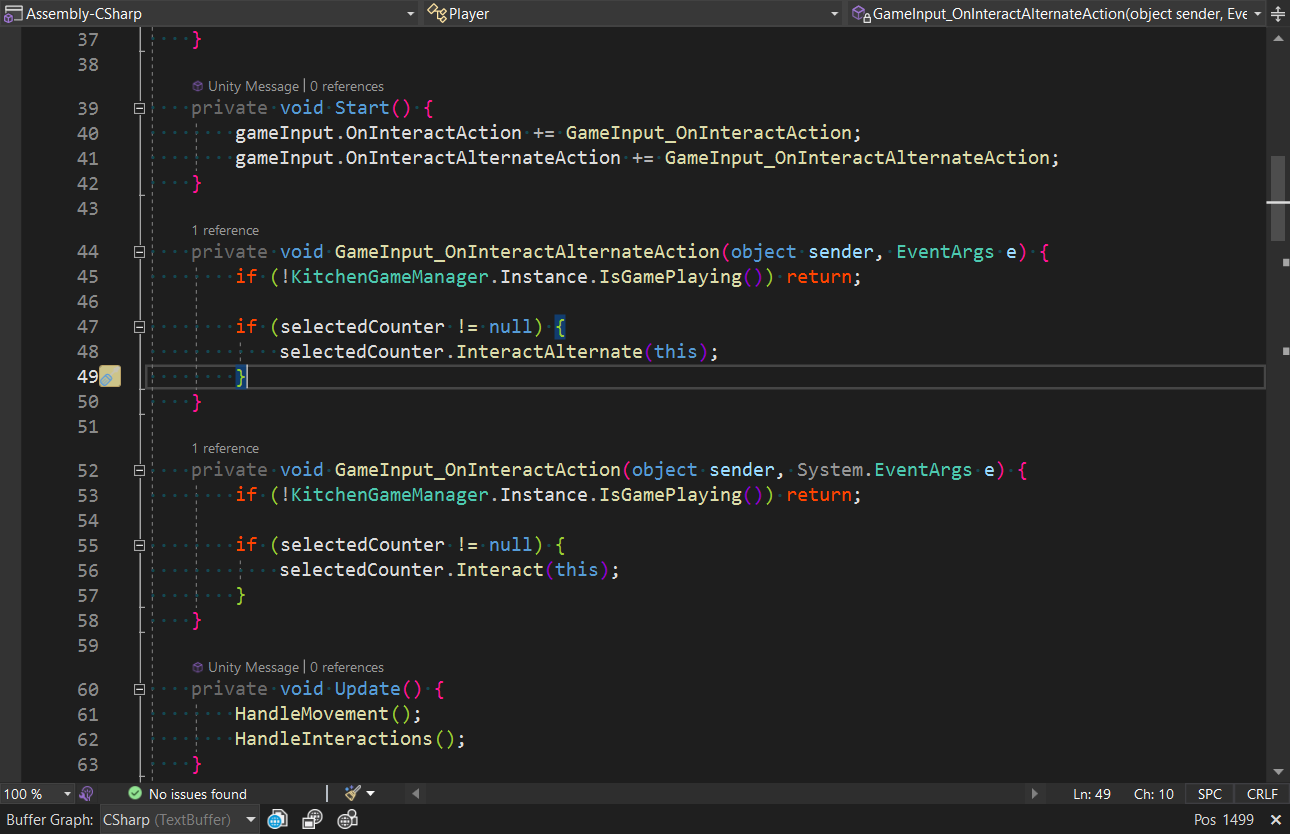Click the vertical scrollbar thumb

(x=1278, y=198)
